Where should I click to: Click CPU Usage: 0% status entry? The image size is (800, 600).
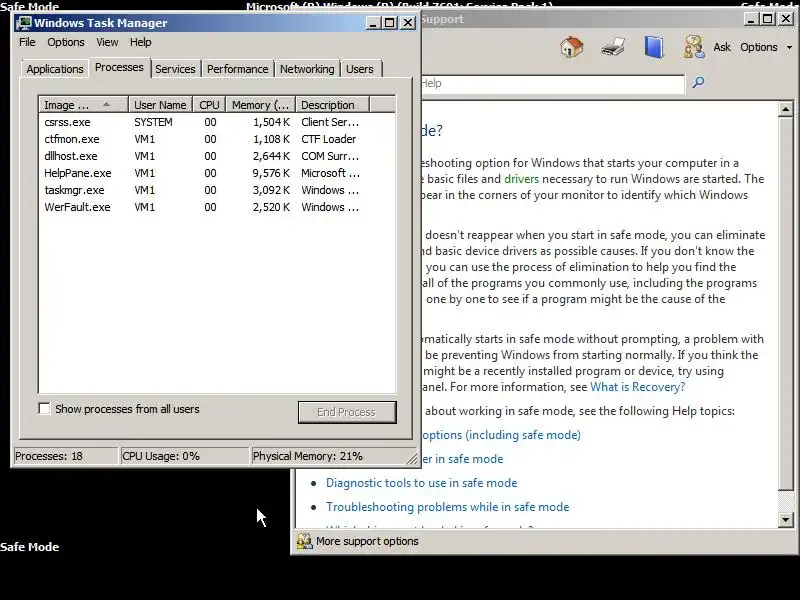coord(184,456)
